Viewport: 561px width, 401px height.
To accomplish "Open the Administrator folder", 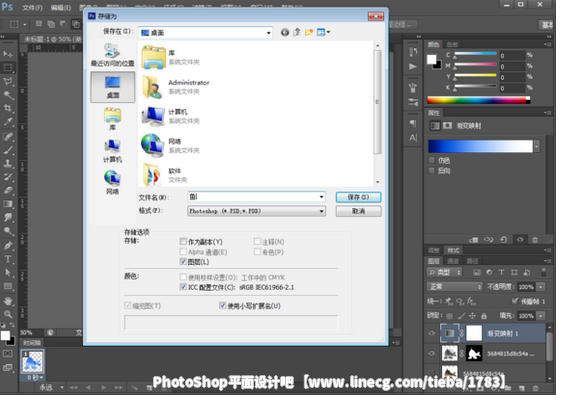I will click(x=175, y=87).
